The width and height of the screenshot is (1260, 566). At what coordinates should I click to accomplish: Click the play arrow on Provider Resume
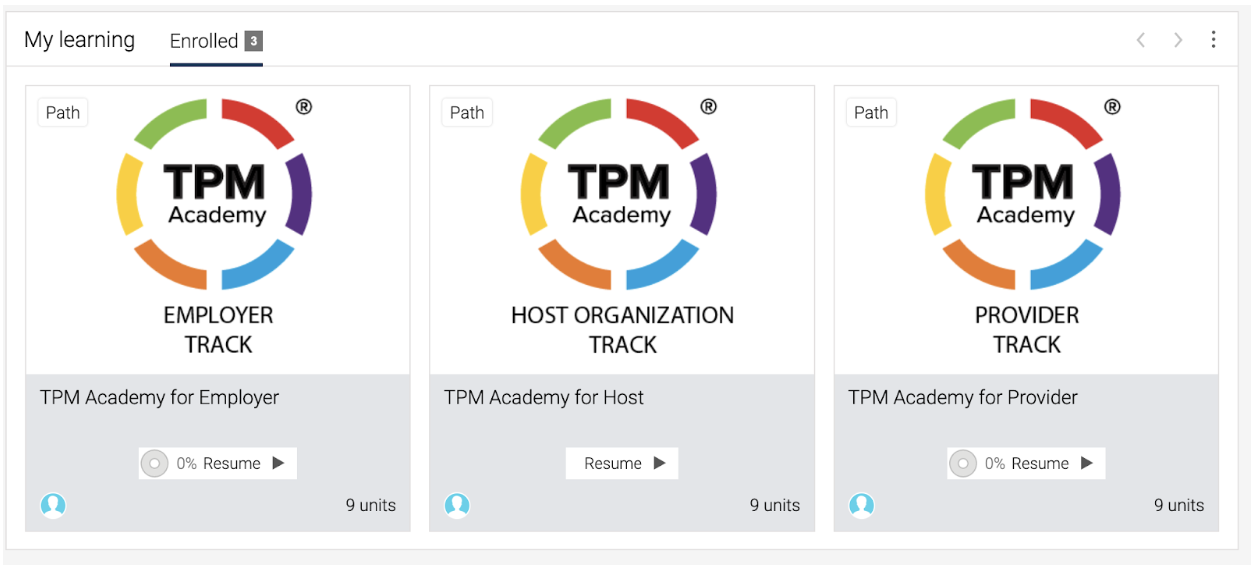click(x=1087, y=463)
